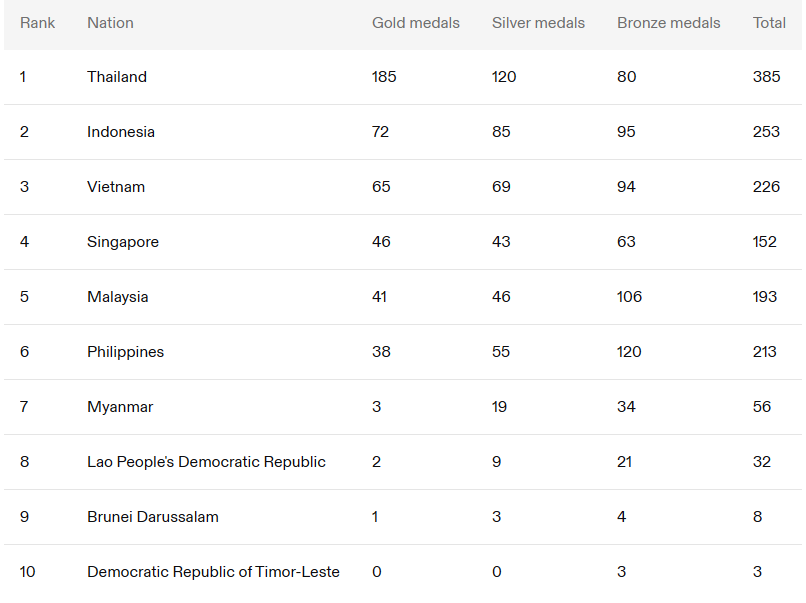Select Democratic Republic of Timor-Leste
This screenshot has height=603, width=806.
(x=213, y=572)
